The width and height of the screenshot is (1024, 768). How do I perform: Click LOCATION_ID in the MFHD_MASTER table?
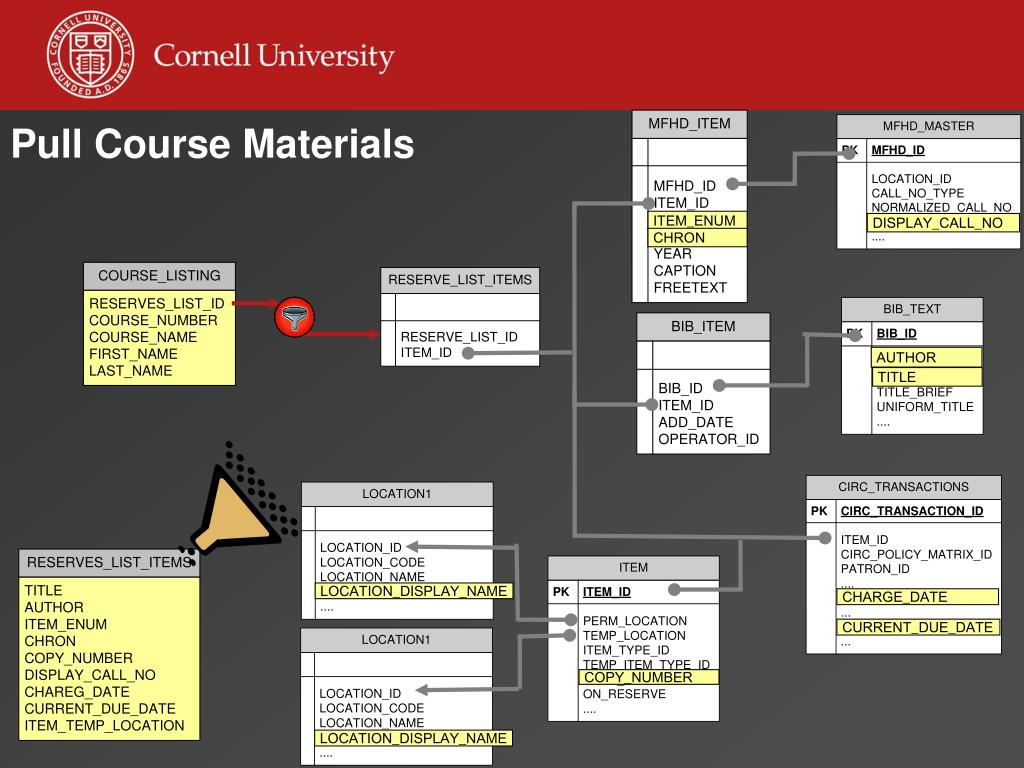(x=911, y=179)
